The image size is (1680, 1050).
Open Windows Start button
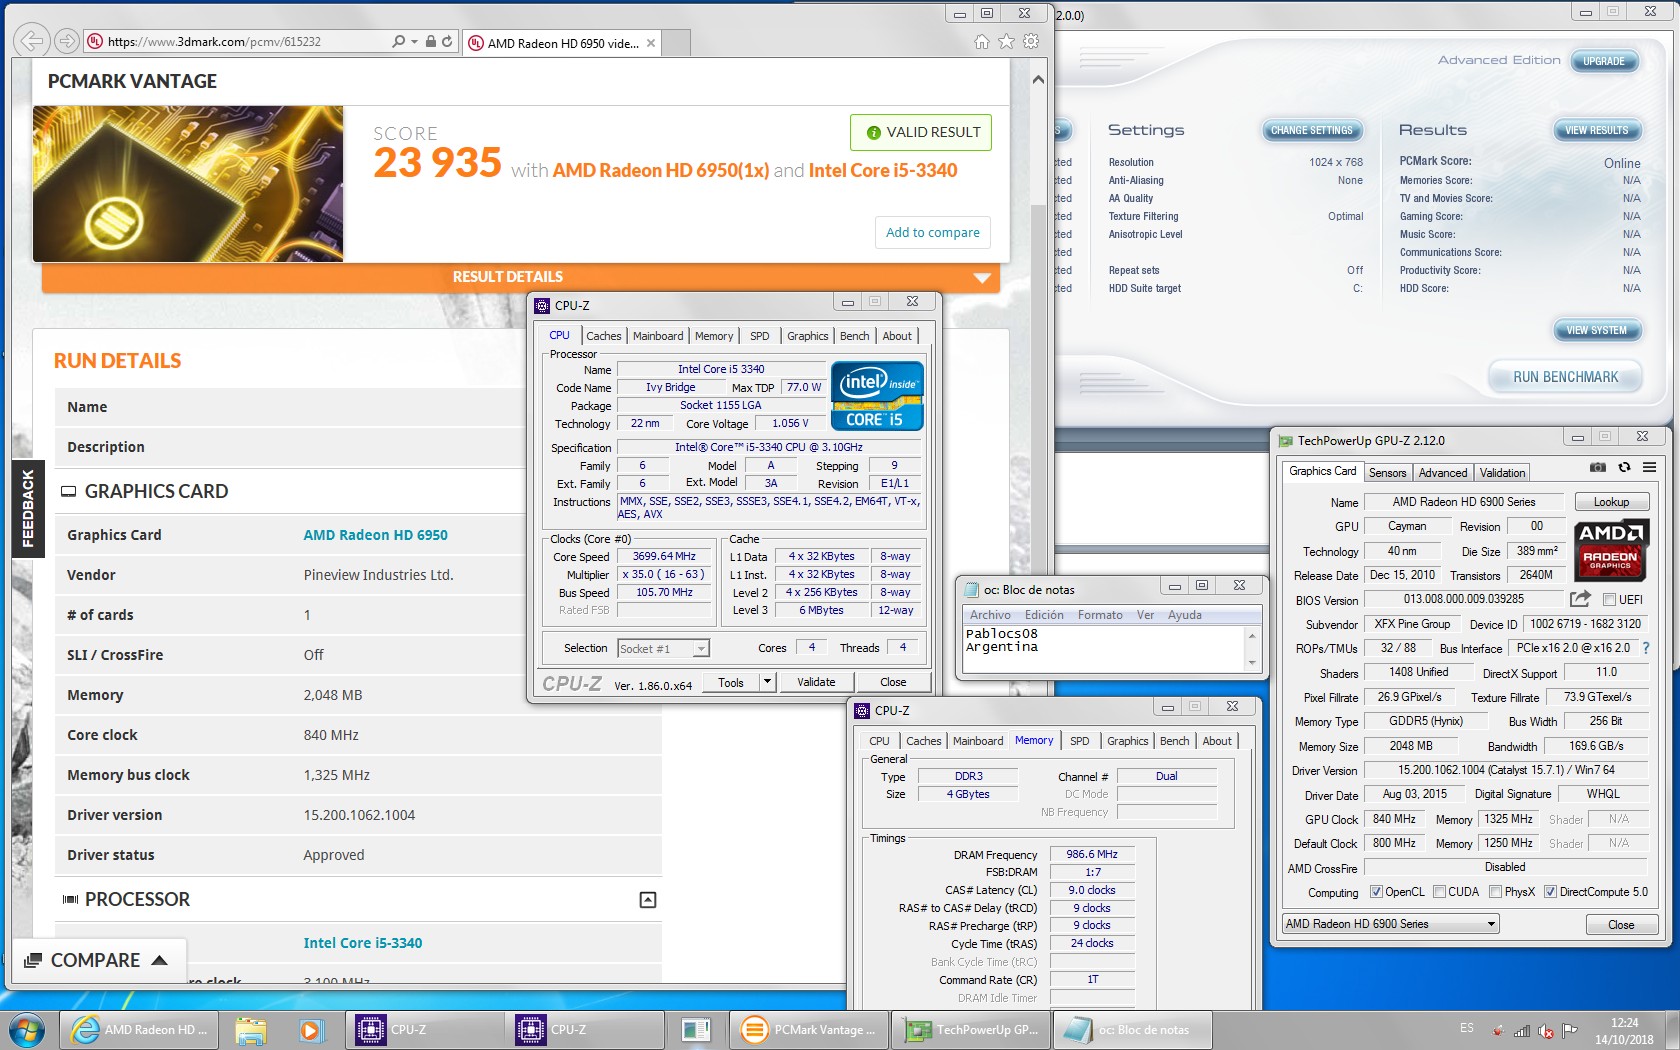tap(27, 1029)
